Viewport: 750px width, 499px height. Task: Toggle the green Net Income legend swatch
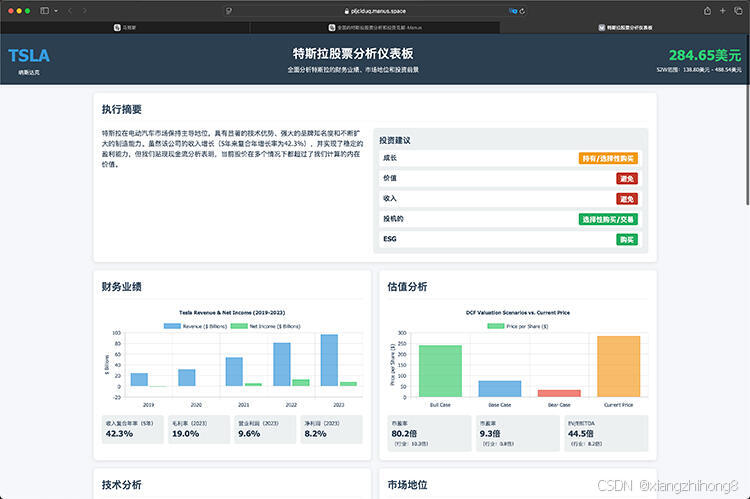coord(239,326)
